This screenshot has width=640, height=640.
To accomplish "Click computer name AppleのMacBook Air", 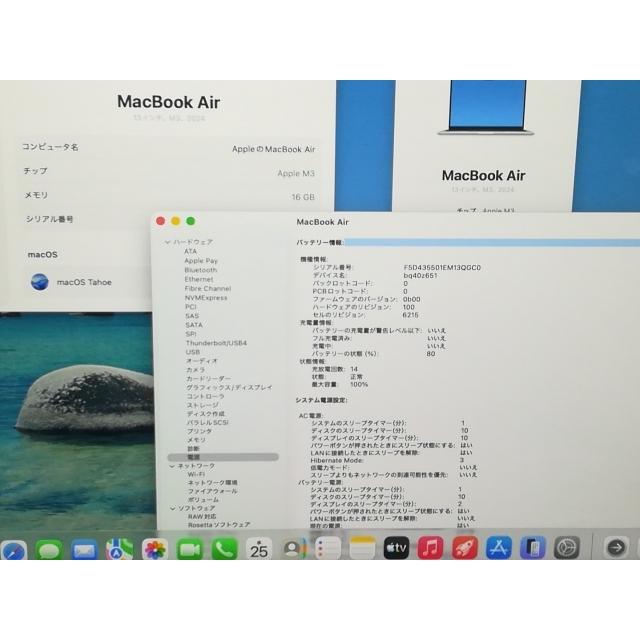I will tap(273, 149).
